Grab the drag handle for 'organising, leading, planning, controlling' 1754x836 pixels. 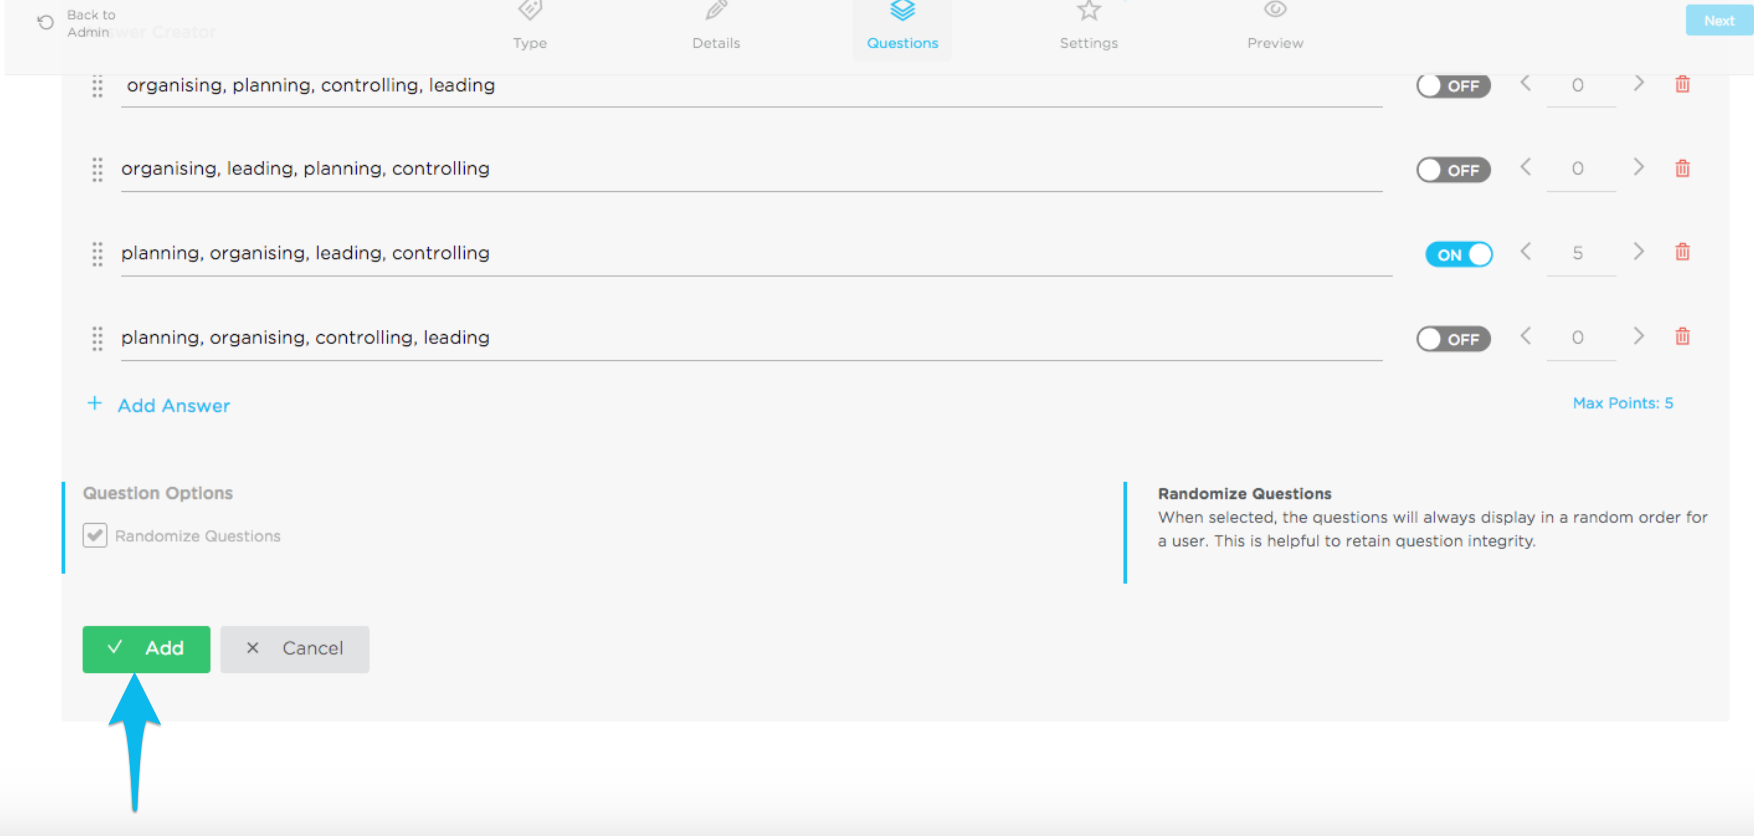tap(97, 170)
